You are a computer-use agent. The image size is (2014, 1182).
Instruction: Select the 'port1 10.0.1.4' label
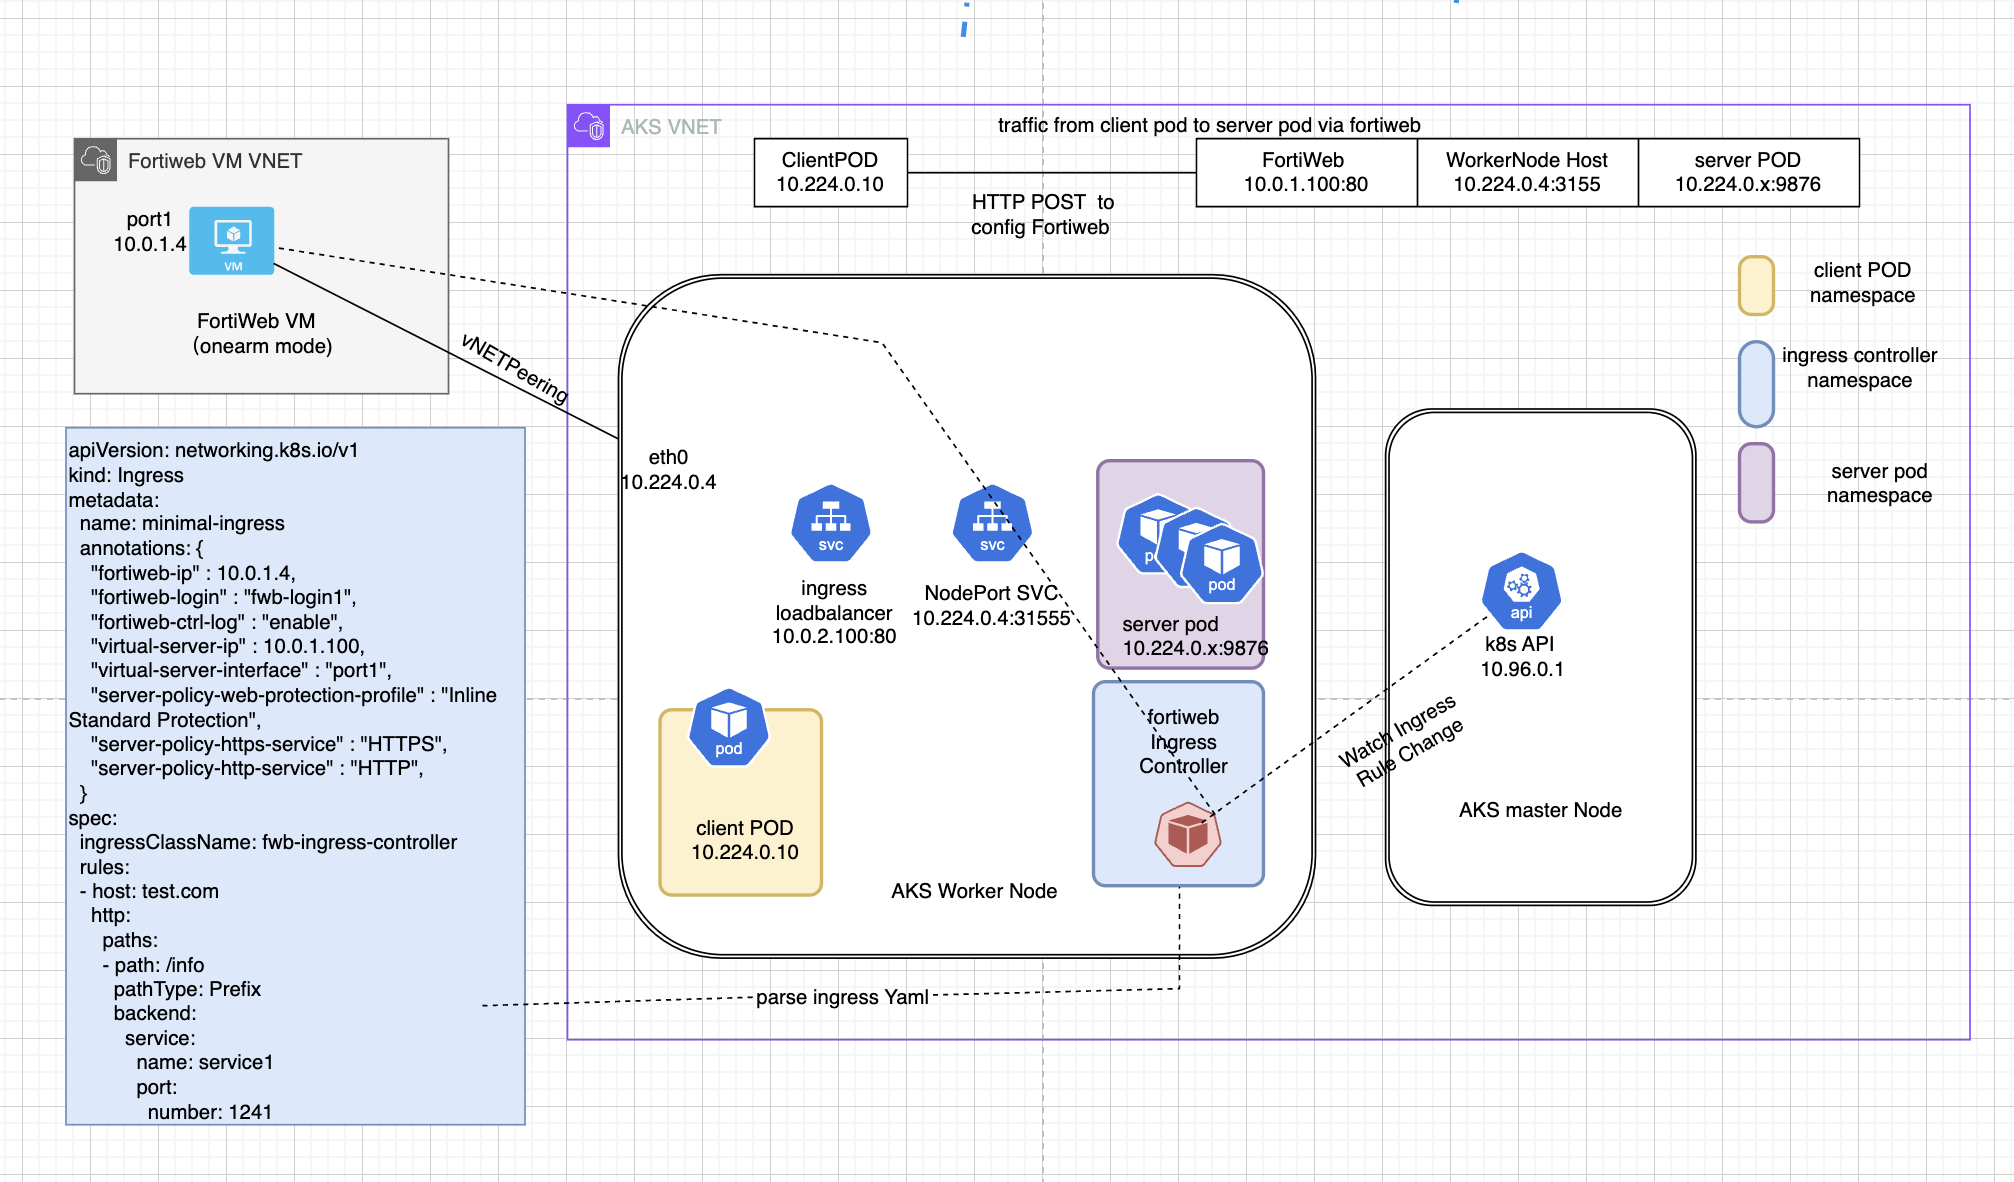150,231
